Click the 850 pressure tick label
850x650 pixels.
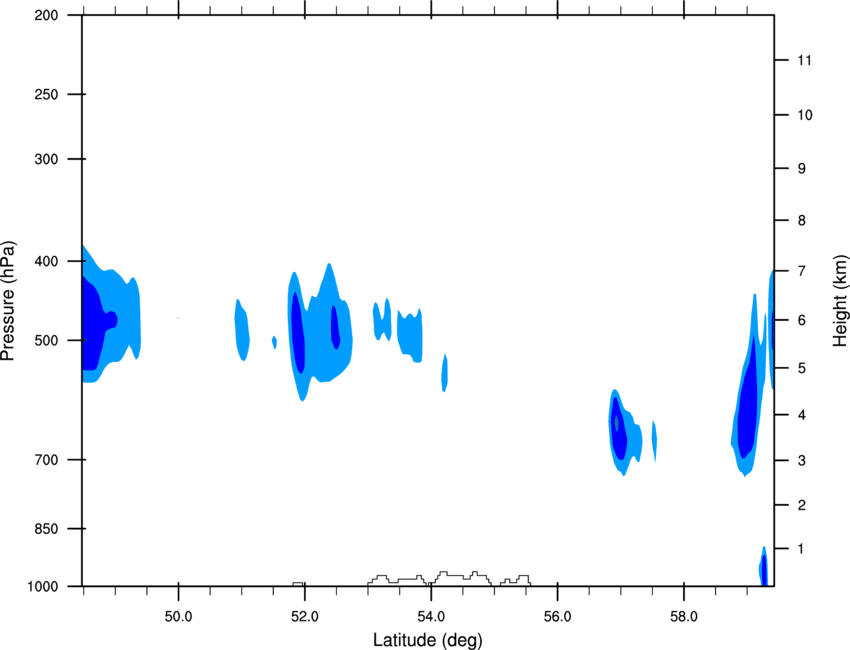click(46, 529)
